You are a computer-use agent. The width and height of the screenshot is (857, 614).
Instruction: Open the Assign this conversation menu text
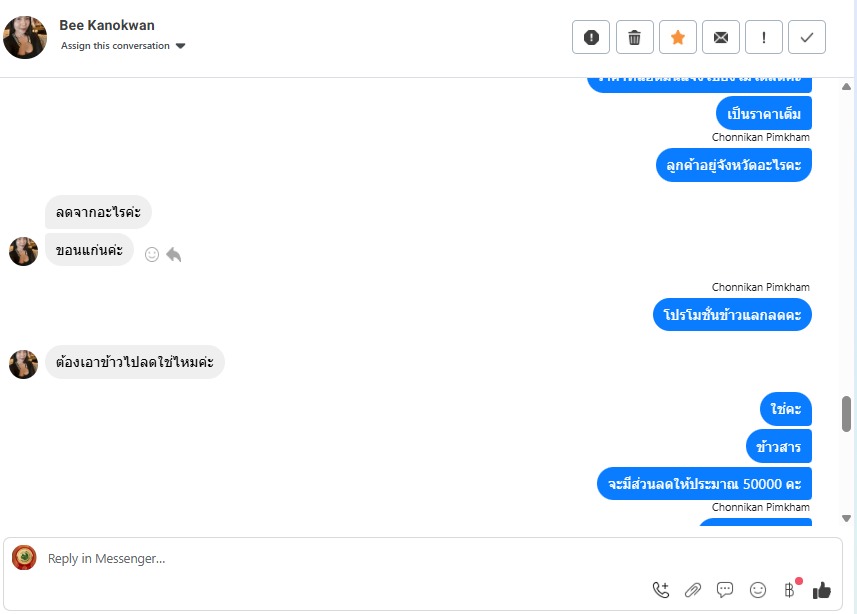pyautogui.click(x=115, y=46)
